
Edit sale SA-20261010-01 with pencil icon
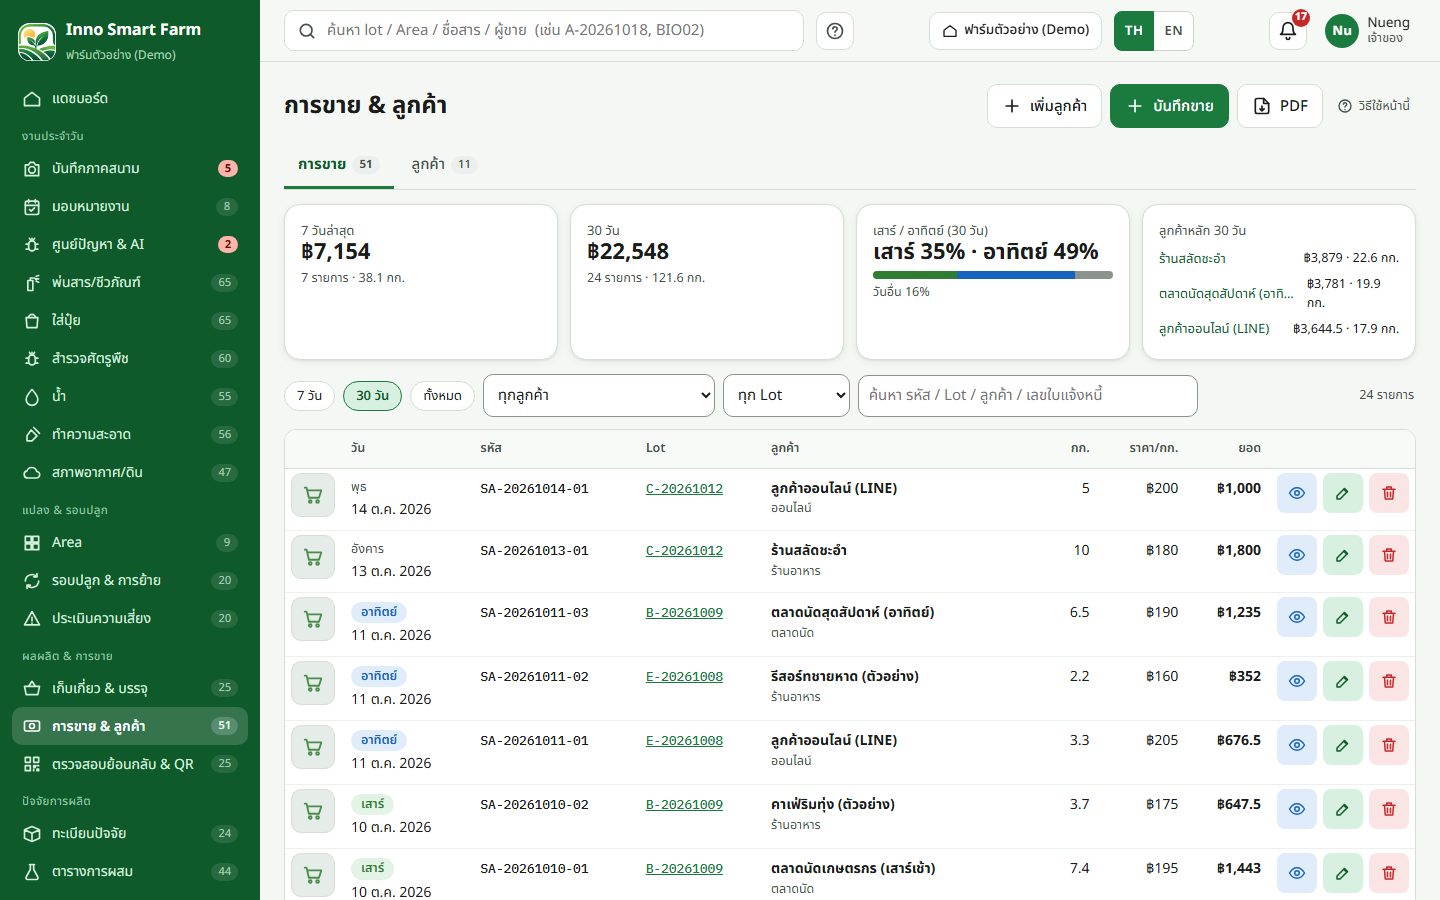coord(1343,873)
